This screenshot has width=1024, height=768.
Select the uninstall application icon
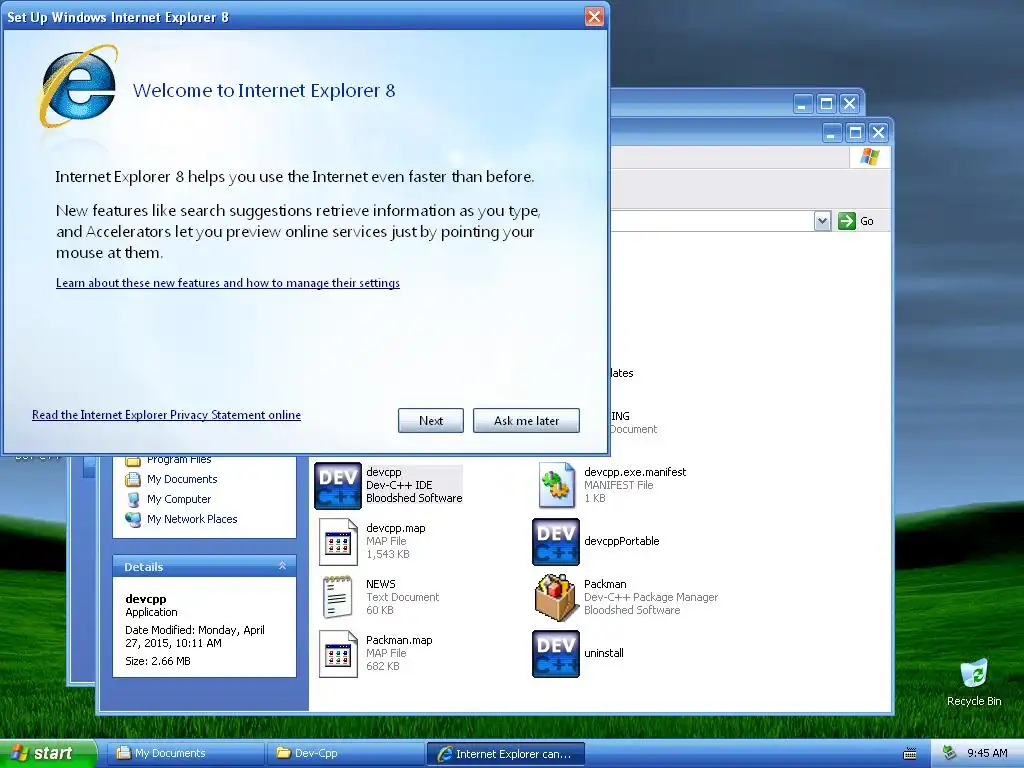click(556, 653)
